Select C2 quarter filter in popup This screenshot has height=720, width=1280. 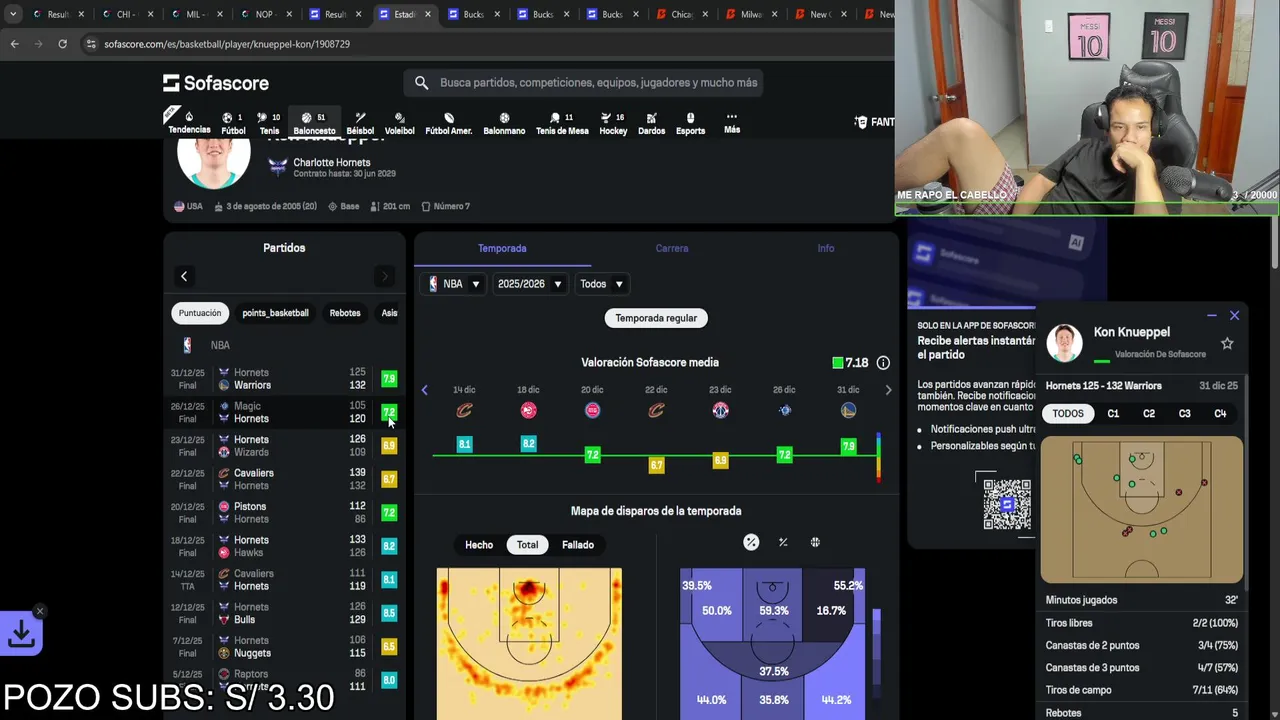(x=1149, y=413)
